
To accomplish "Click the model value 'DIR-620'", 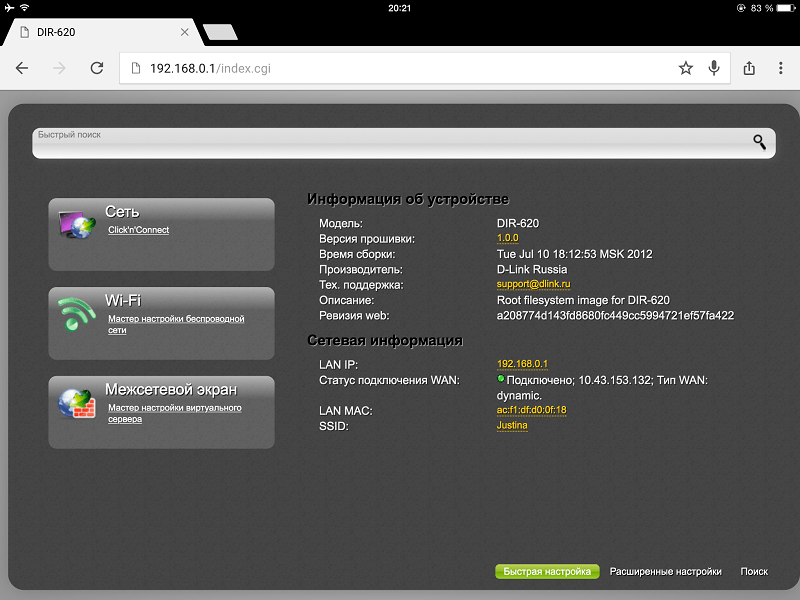I will tap(518, 223).
